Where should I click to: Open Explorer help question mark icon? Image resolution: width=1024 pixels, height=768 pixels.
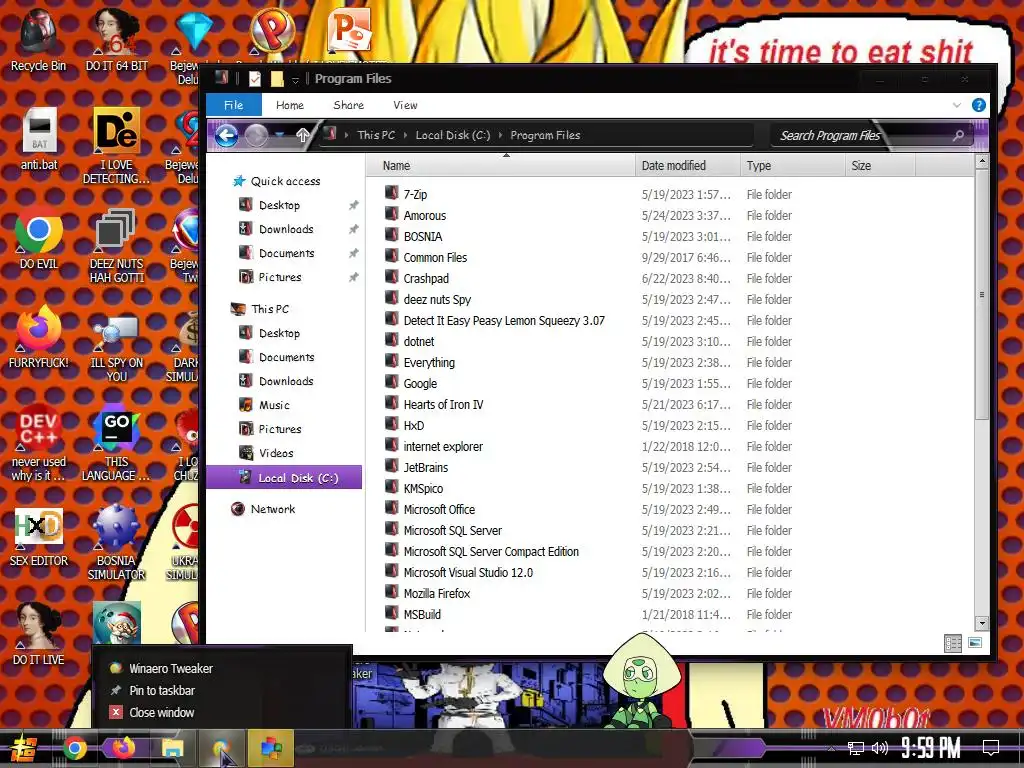(978, 105)
